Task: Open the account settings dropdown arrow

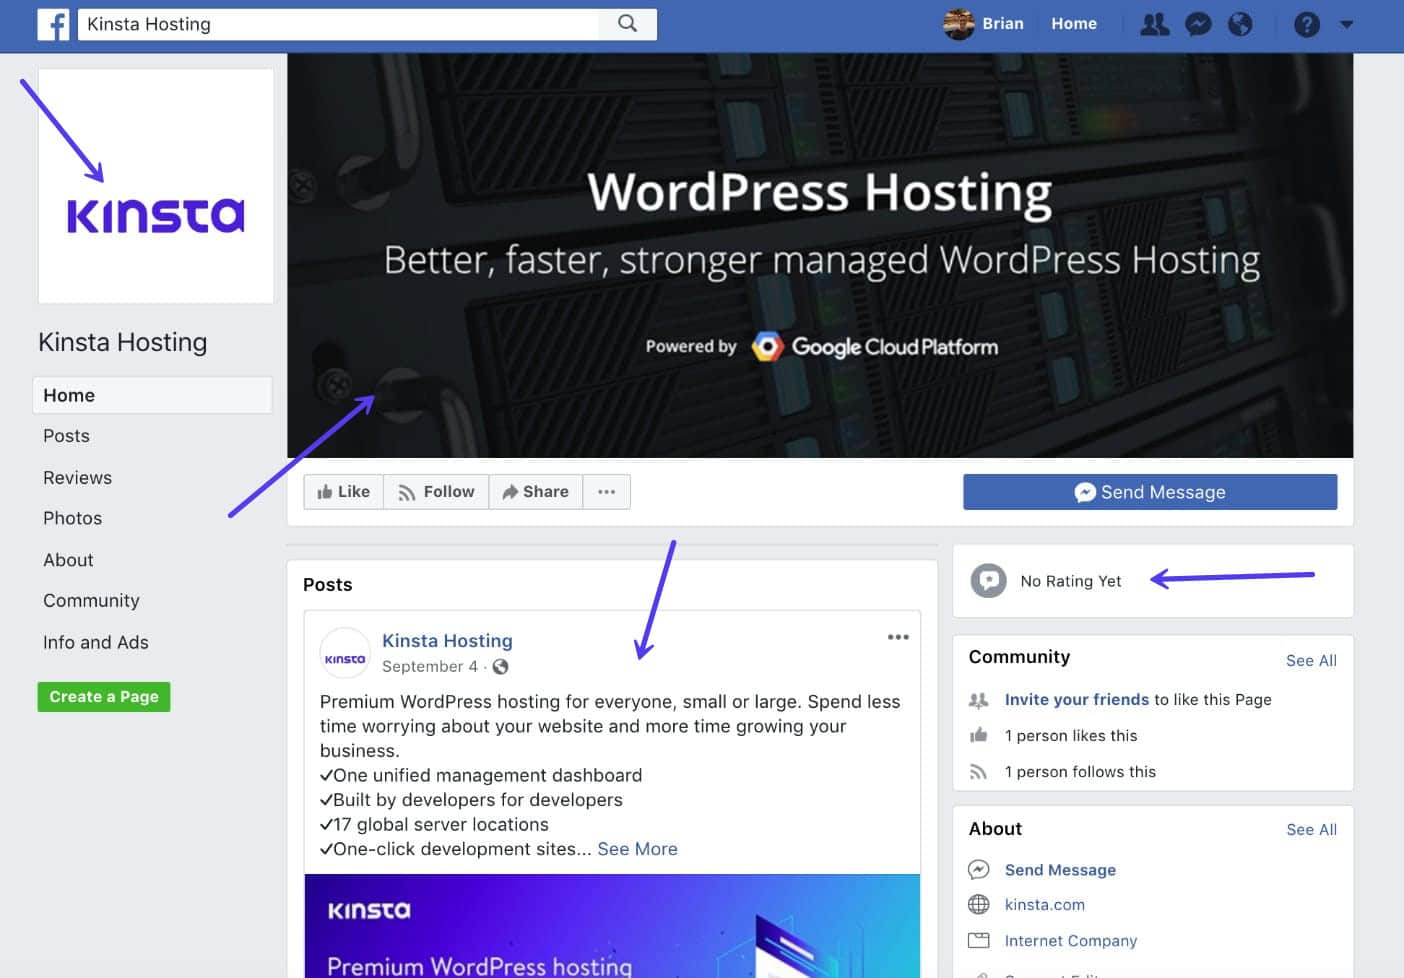Action: pyautogui.click(x=1346, y=24)
